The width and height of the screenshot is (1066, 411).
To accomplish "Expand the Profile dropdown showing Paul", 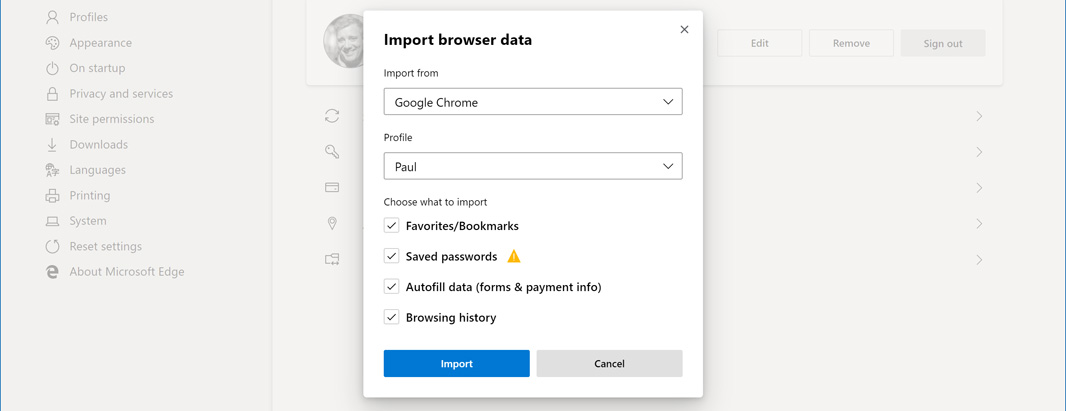I will (x=532, y=167).
